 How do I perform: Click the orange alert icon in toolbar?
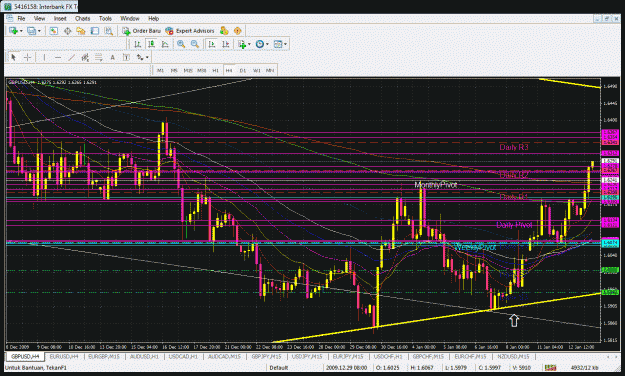click(x=238, y=31)
